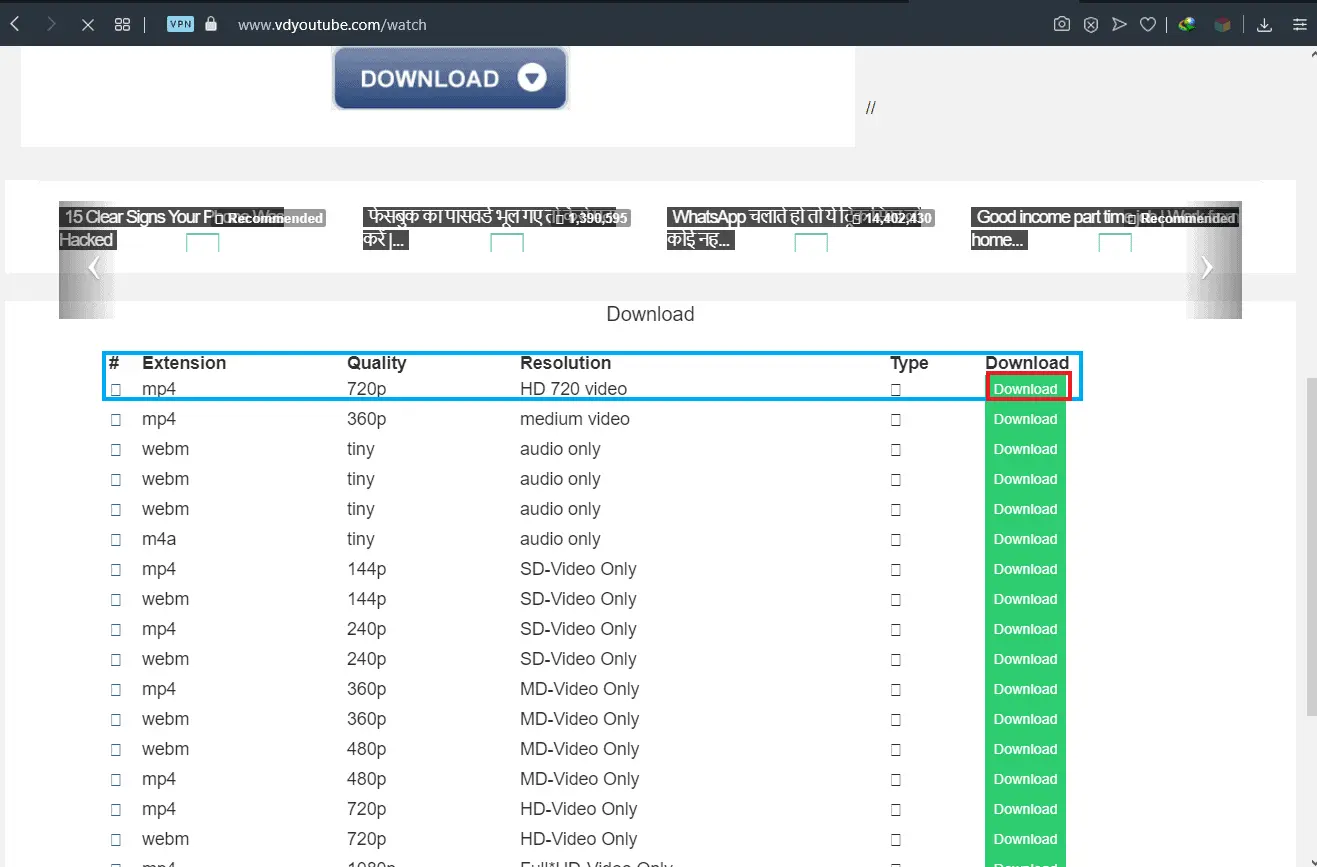Download mp4 720p HD 720 video

(x=1026, y=389)
